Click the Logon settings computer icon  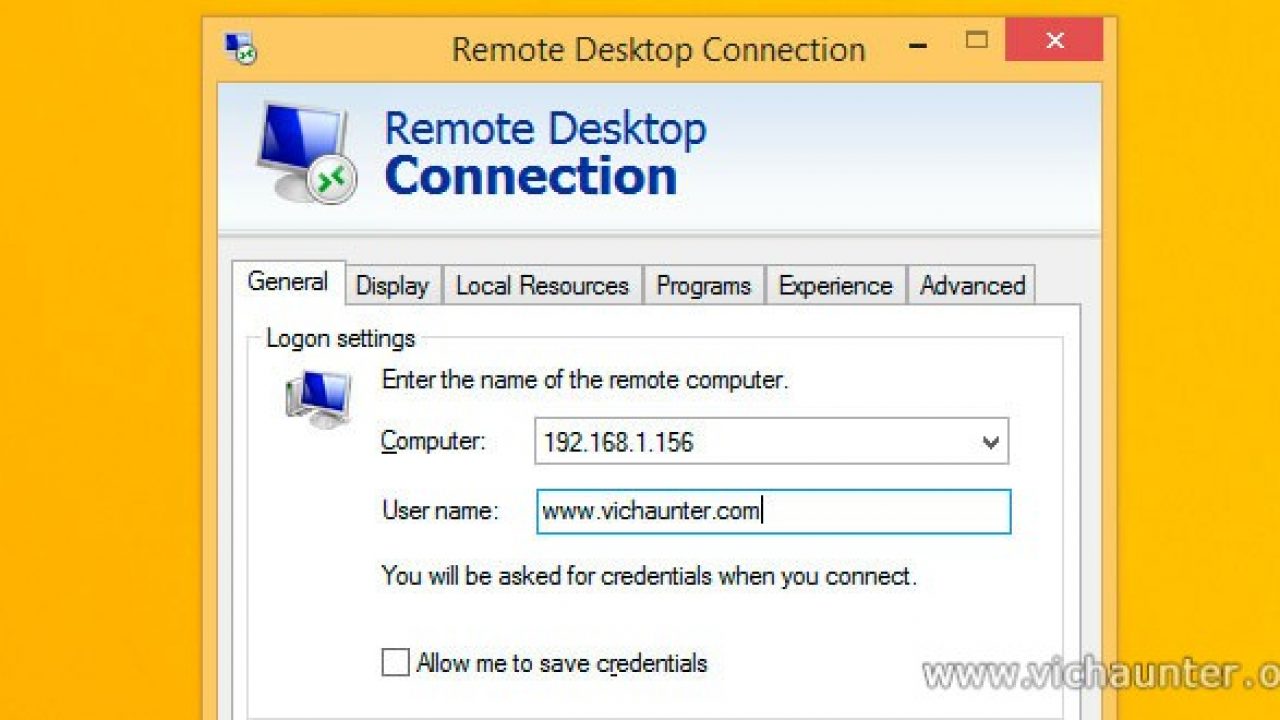(x=318, y=399)
